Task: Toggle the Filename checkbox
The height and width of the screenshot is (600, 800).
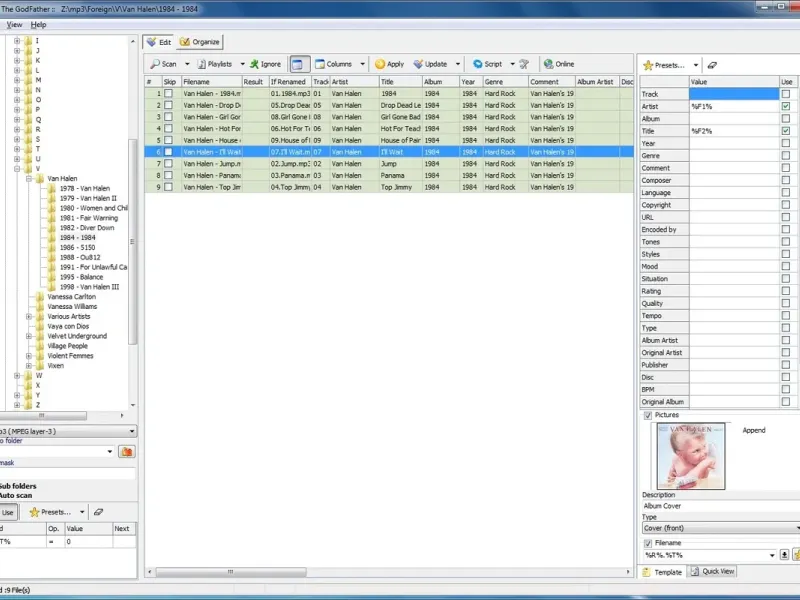Action: pos(648,543)
